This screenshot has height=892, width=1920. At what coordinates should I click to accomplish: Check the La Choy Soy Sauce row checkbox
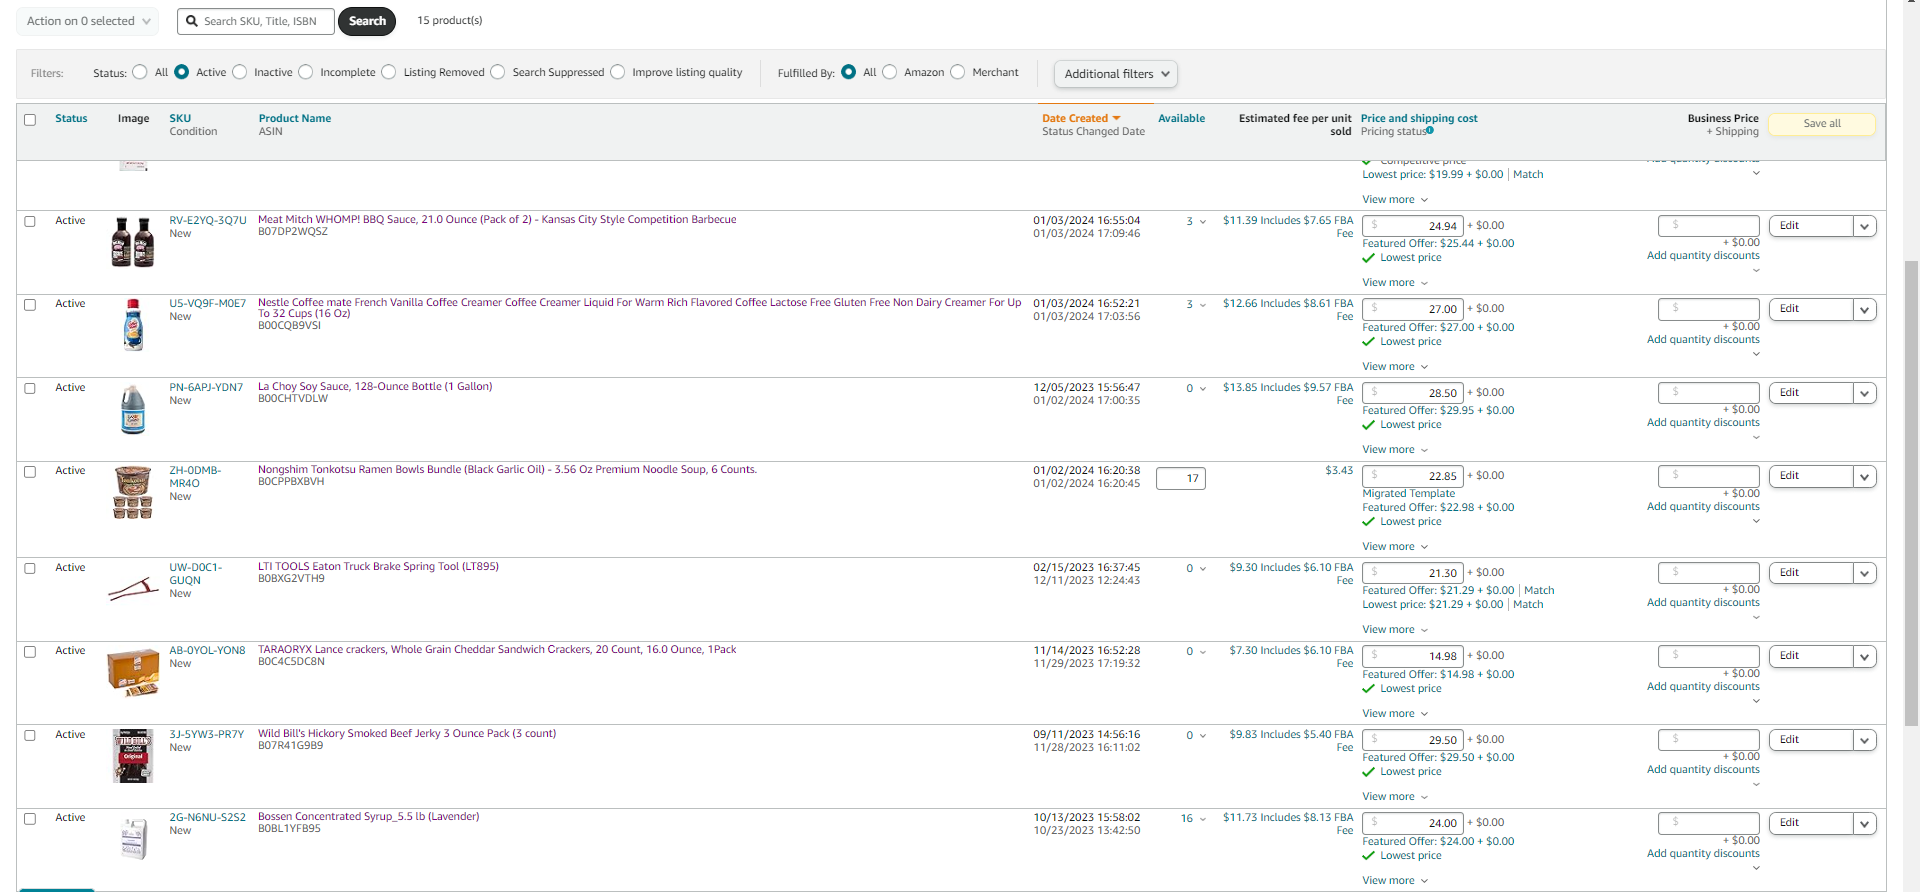(30, 389)
